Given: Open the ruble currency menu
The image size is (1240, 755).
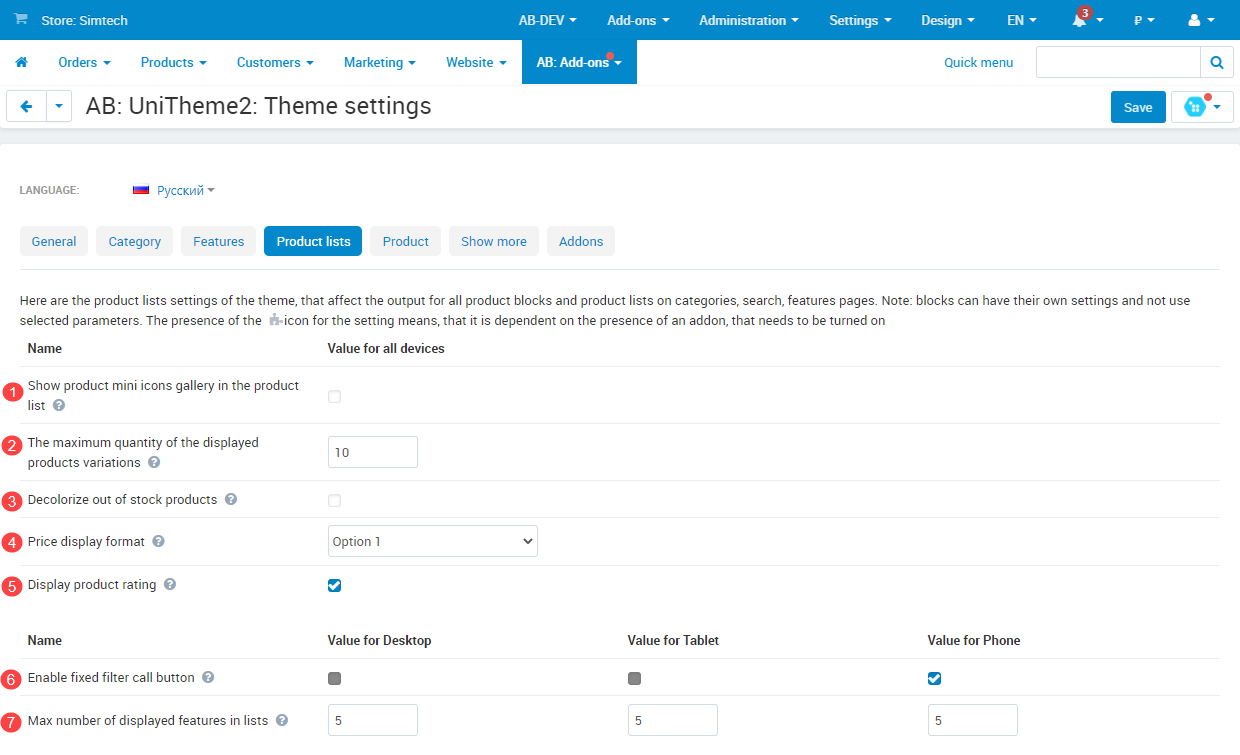Looking at the screenshot, I should 1144,20.
